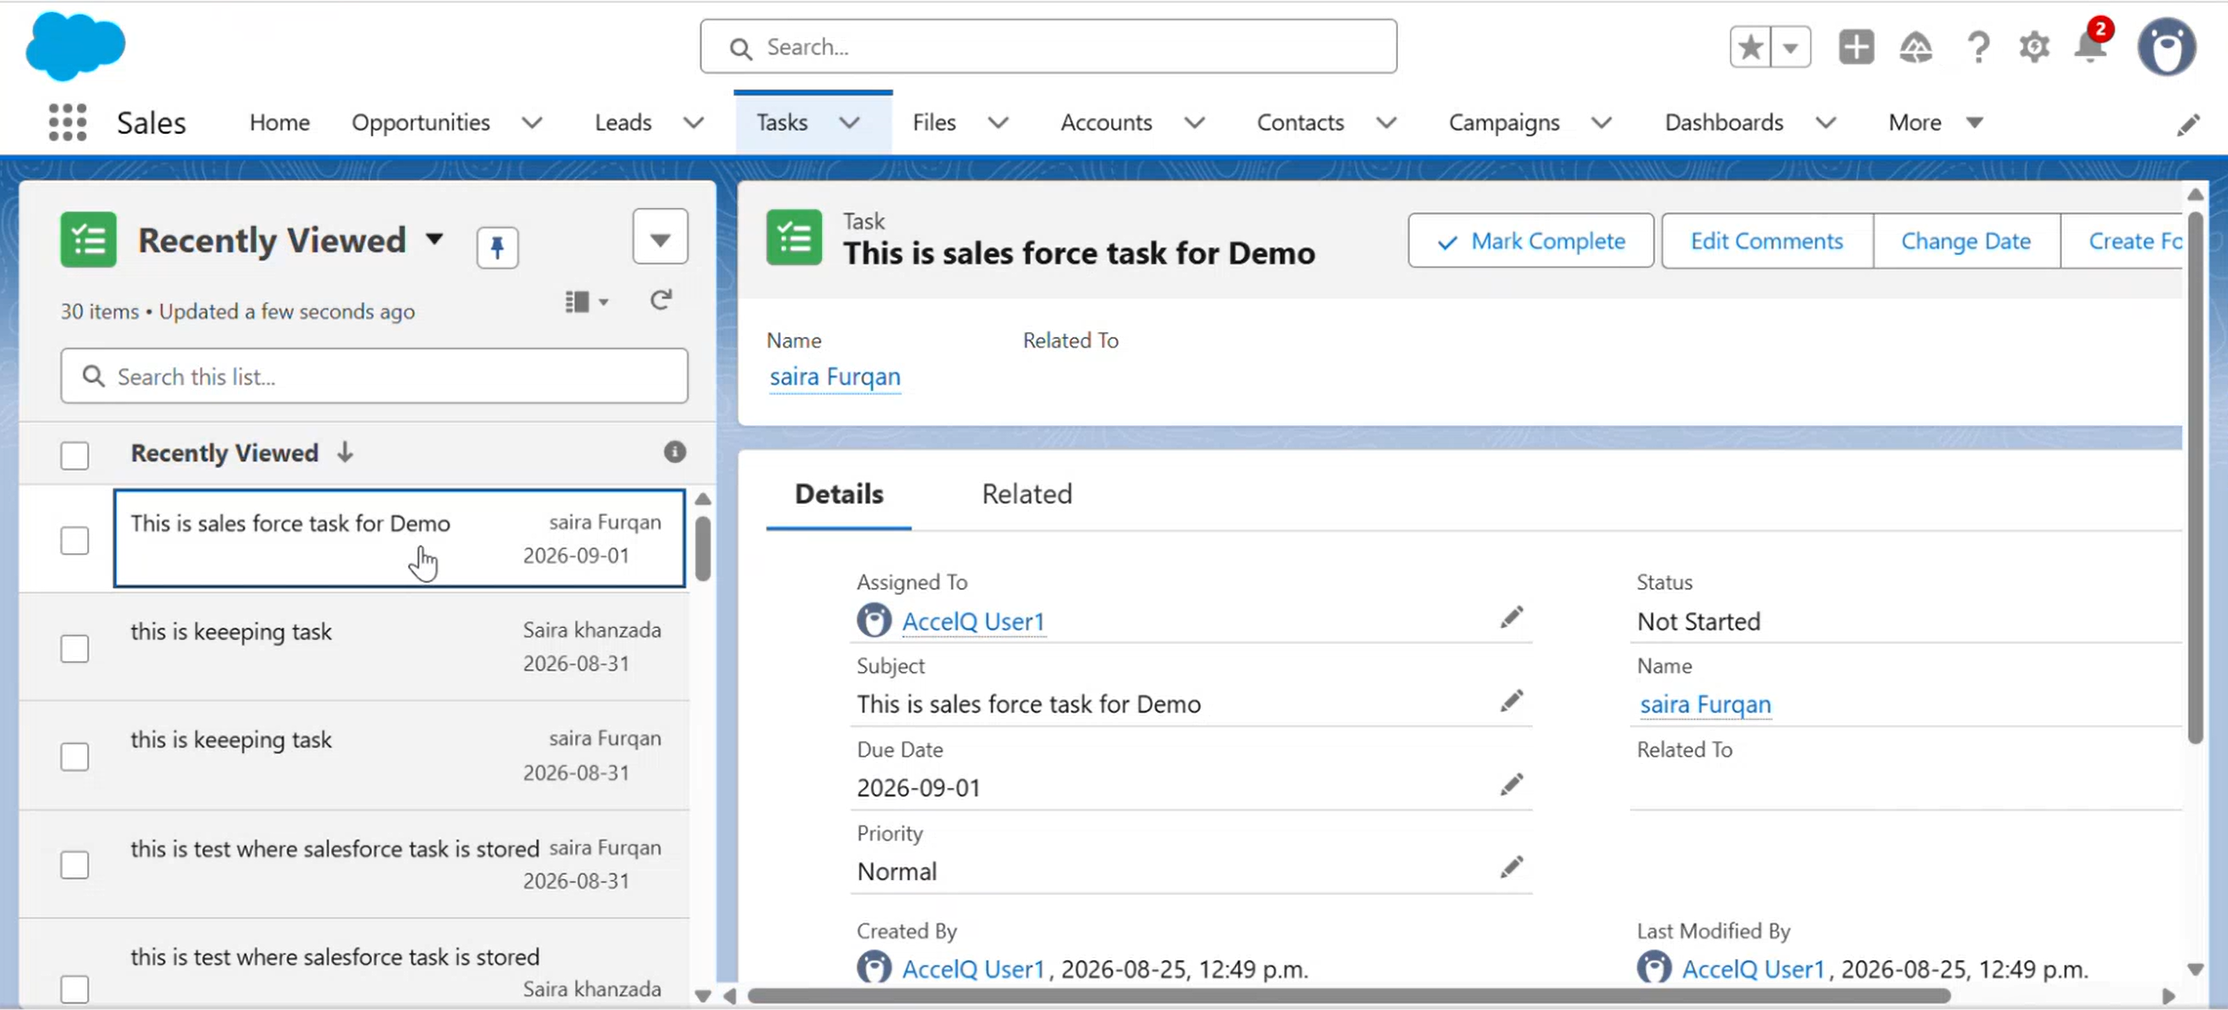Edit the Subject field pencil
Viewport: 2228px width, 1010px height.
coord(1511,701)
